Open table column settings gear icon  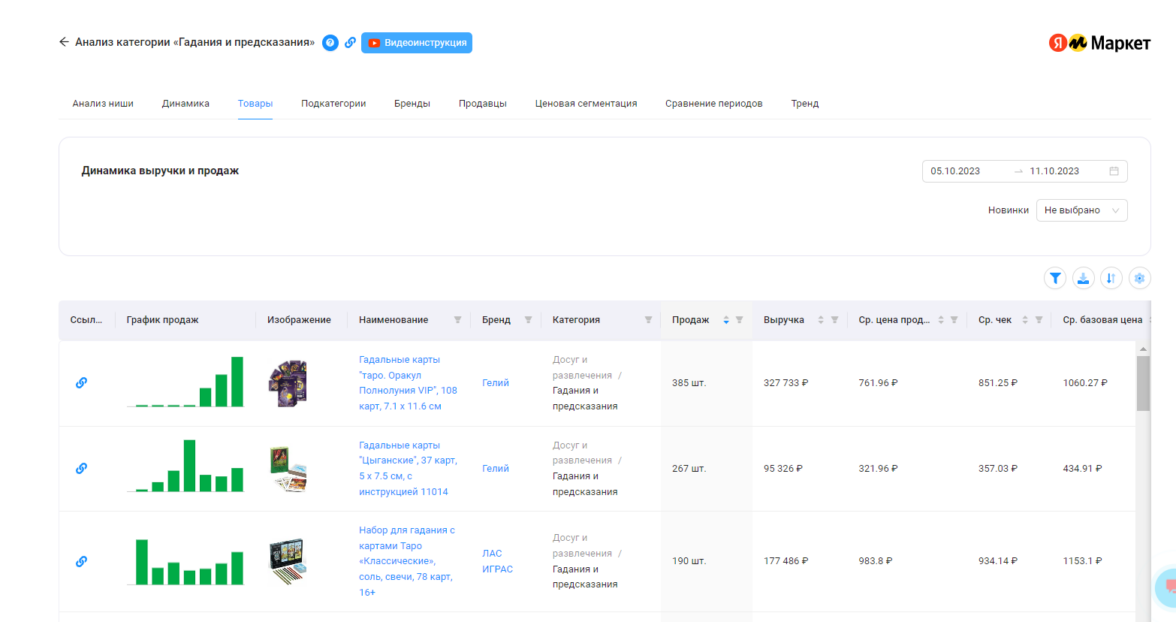(x=1139, y=278)
